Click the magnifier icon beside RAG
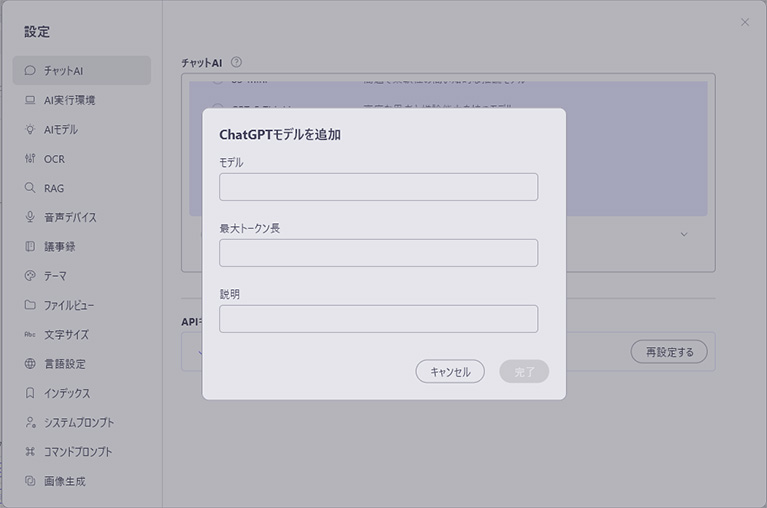The height and width of the screenshot is (508, 767). [30, 188]
